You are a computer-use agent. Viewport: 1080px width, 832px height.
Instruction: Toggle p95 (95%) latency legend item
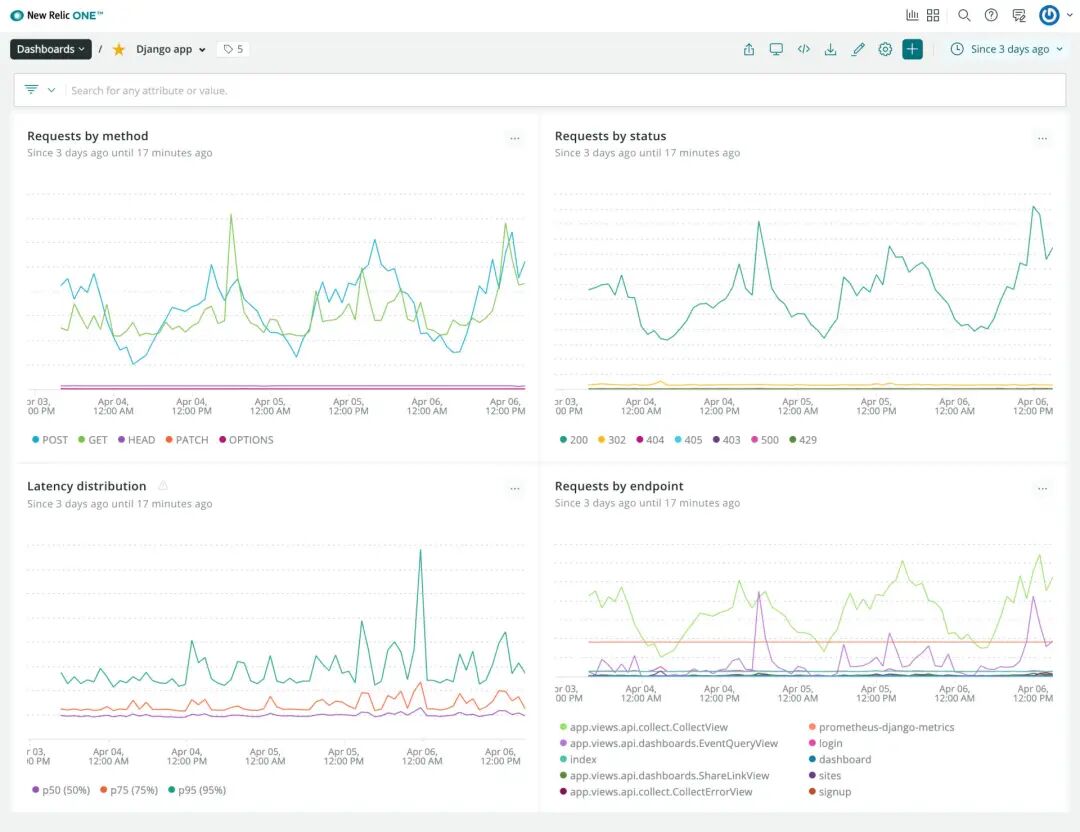[x=197, y=790]
